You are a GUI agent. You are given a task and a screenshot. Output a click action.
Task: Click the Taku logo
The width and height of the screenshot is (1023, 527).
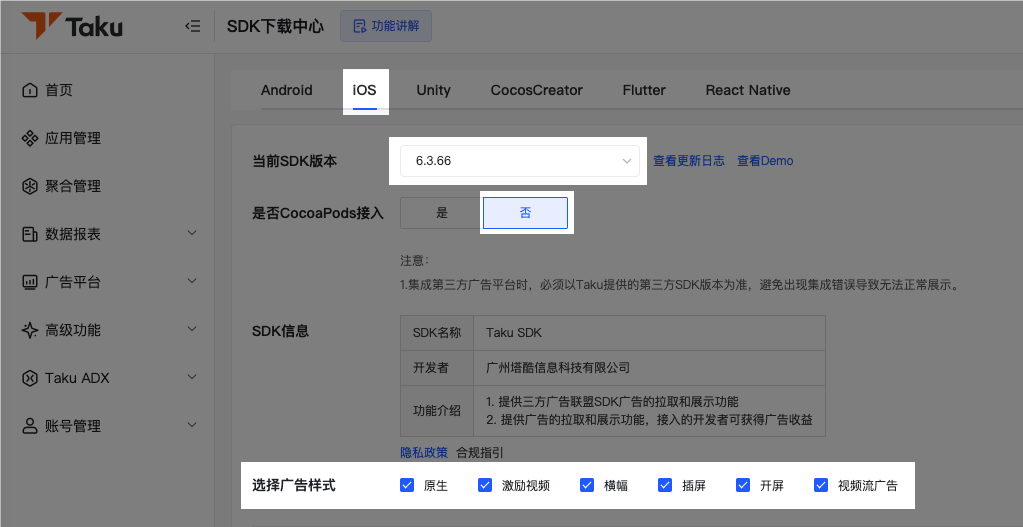pos(72,26)
